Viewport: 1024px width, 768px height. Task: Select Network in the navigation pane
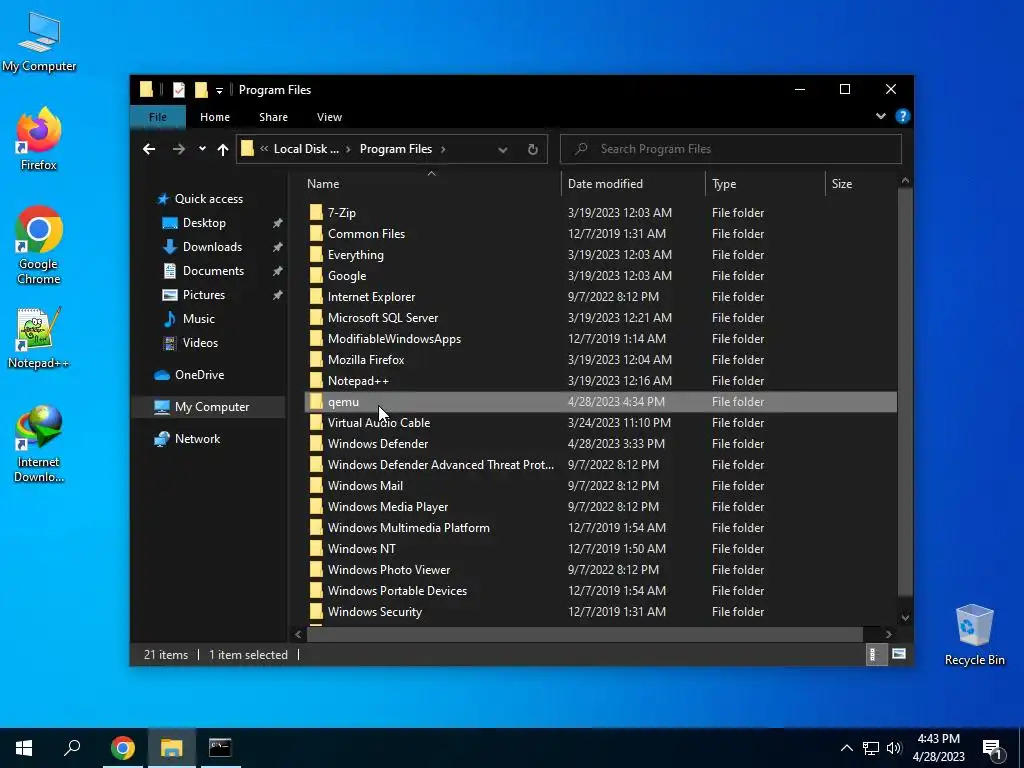(x=197, y=439)
